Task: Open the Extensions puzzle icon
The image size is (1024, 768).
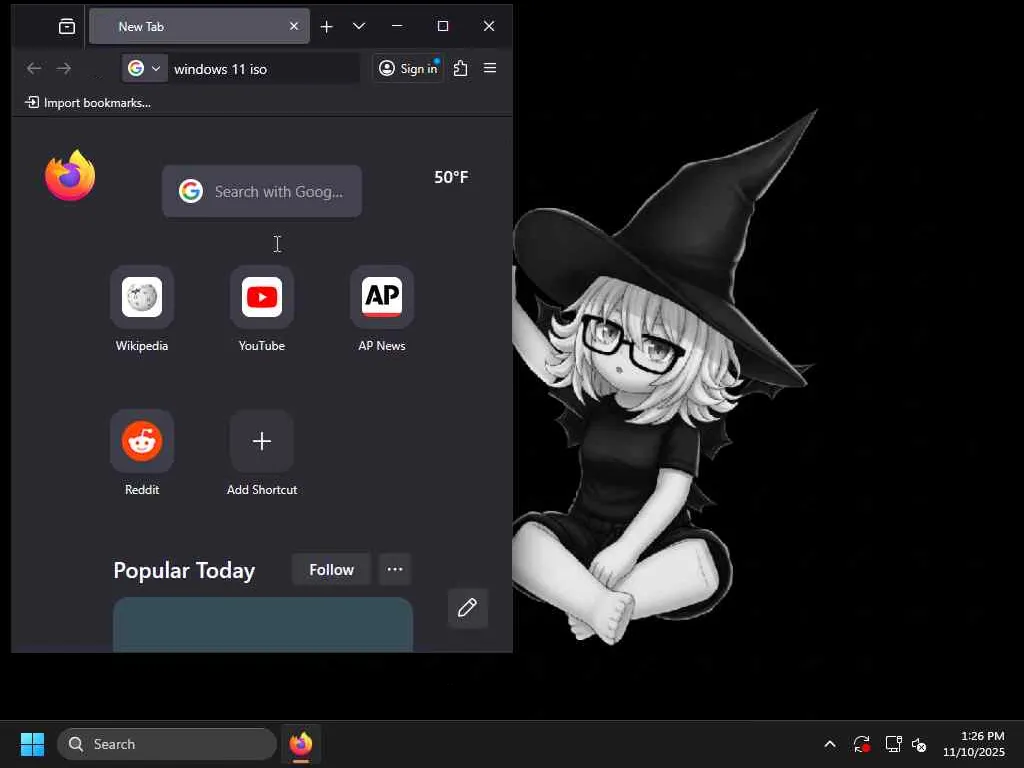Action: coord(460,69)
